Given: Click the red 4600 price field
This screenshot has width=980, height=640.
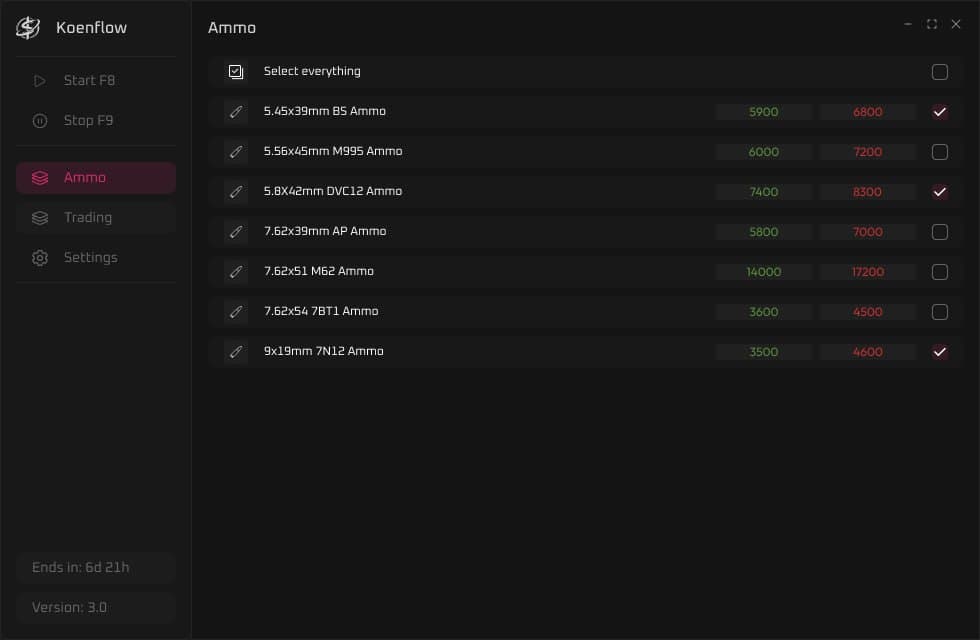Looking at the screenshot, I should tap(868, 352).
